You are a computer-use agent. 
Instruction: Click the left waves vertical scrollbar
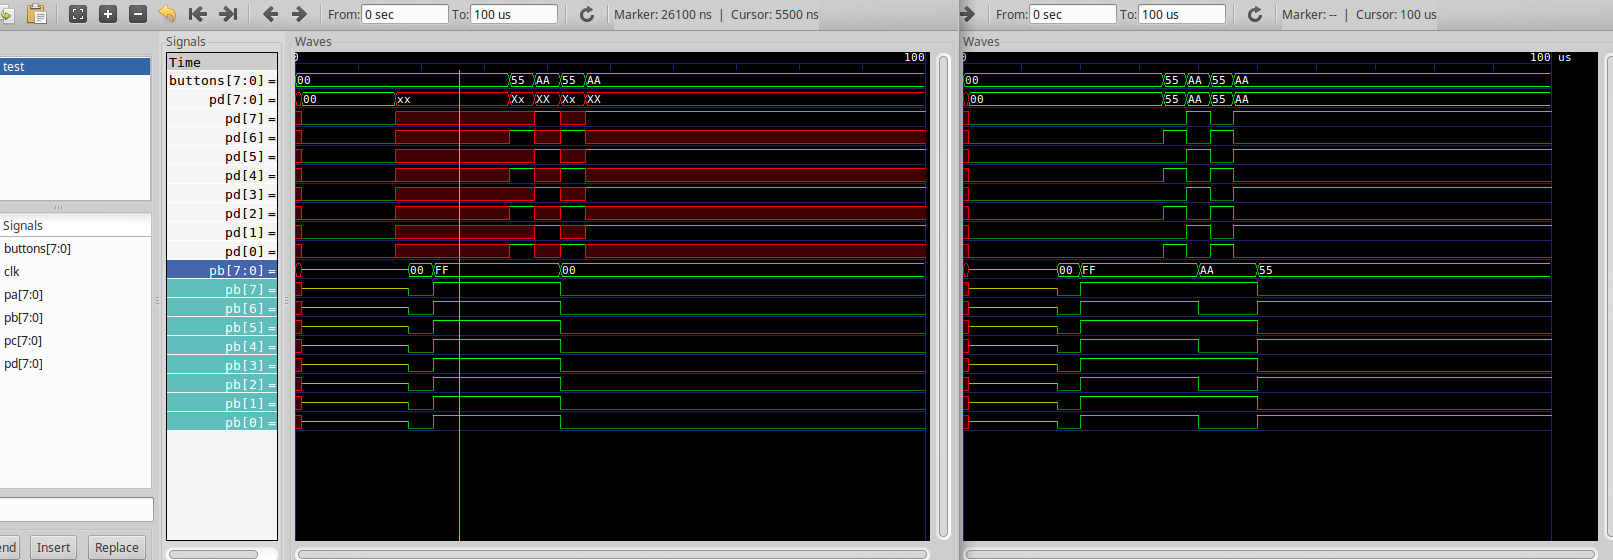click(943, 295)
